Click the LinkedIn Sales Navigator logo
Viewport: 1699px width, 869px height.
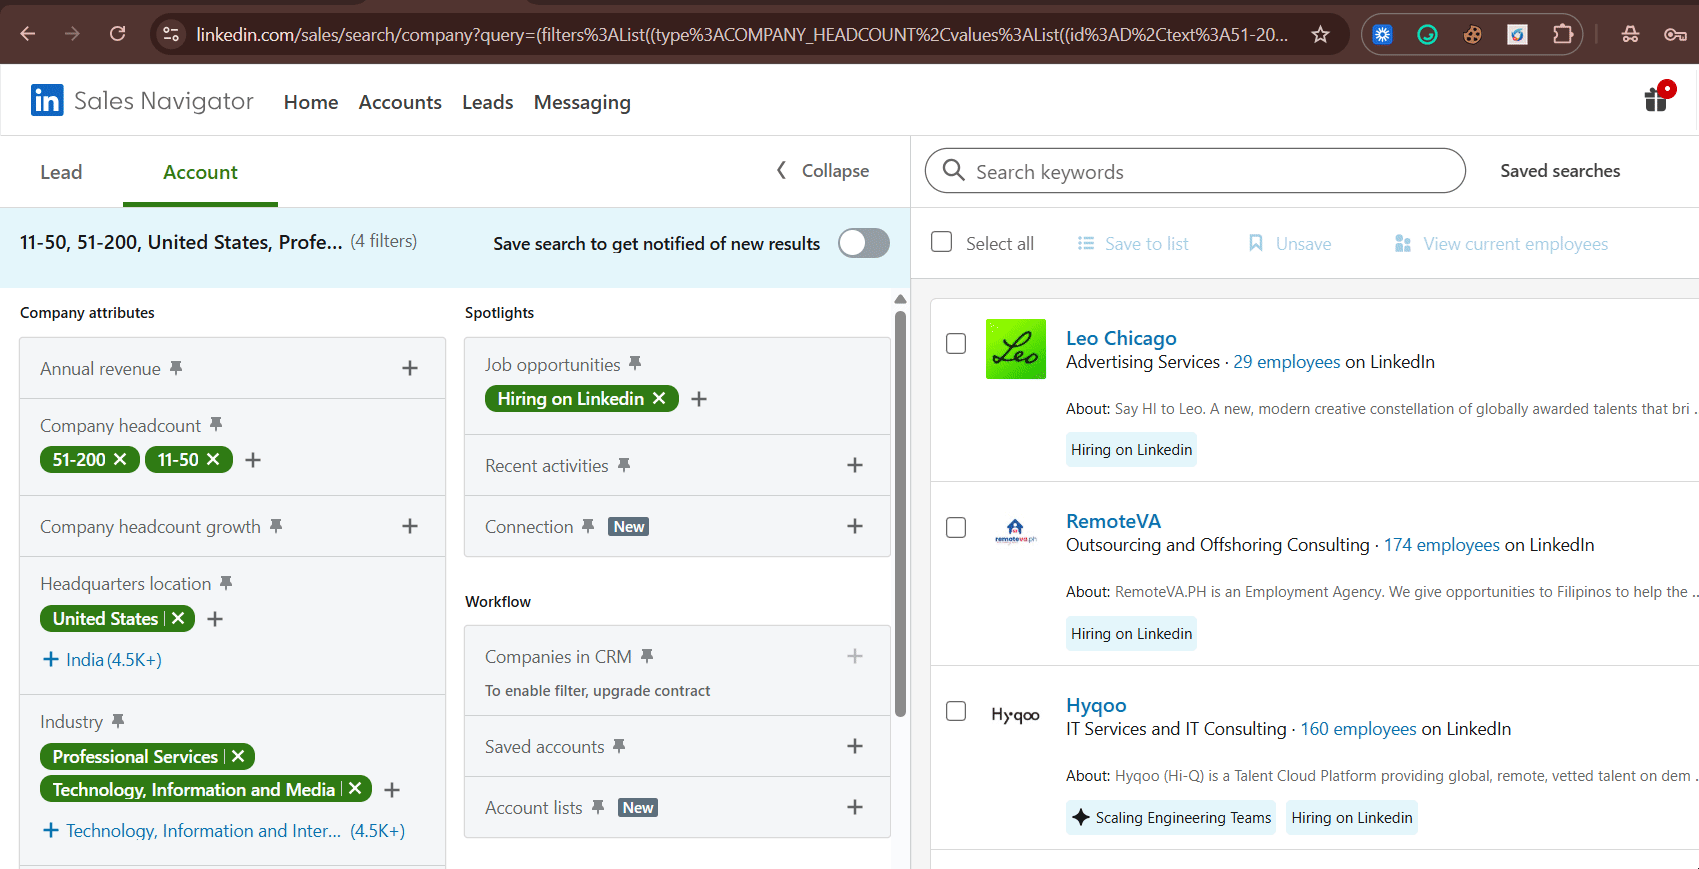(x=142, y=101)
